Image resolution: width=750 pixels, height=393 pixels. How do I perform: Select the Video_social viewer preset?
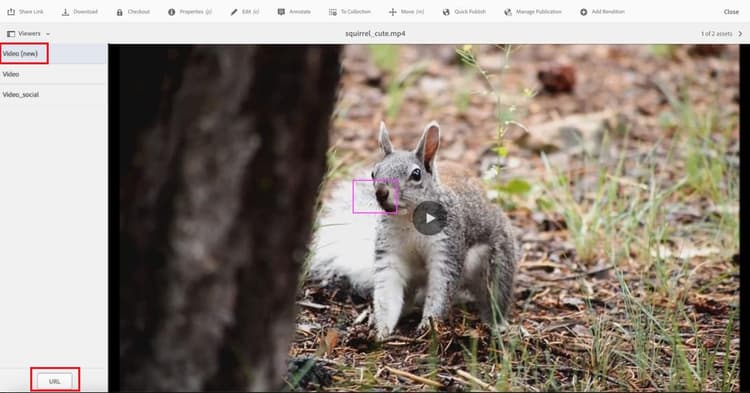point(53,95)
